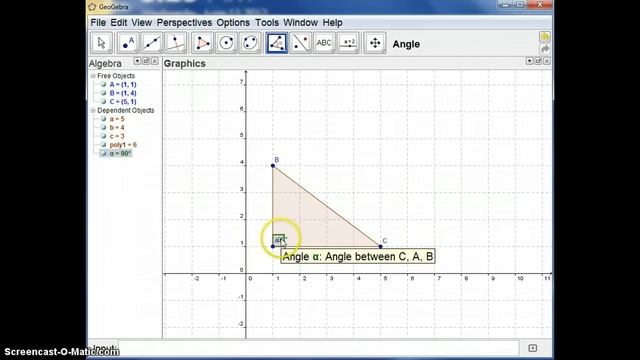Close the Algebra panel

coord(155,61)
